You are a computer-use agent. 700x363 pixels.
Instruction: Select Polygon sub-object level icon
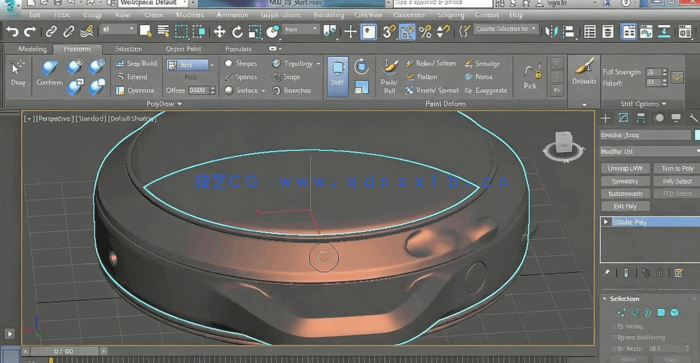coord(661,313)
